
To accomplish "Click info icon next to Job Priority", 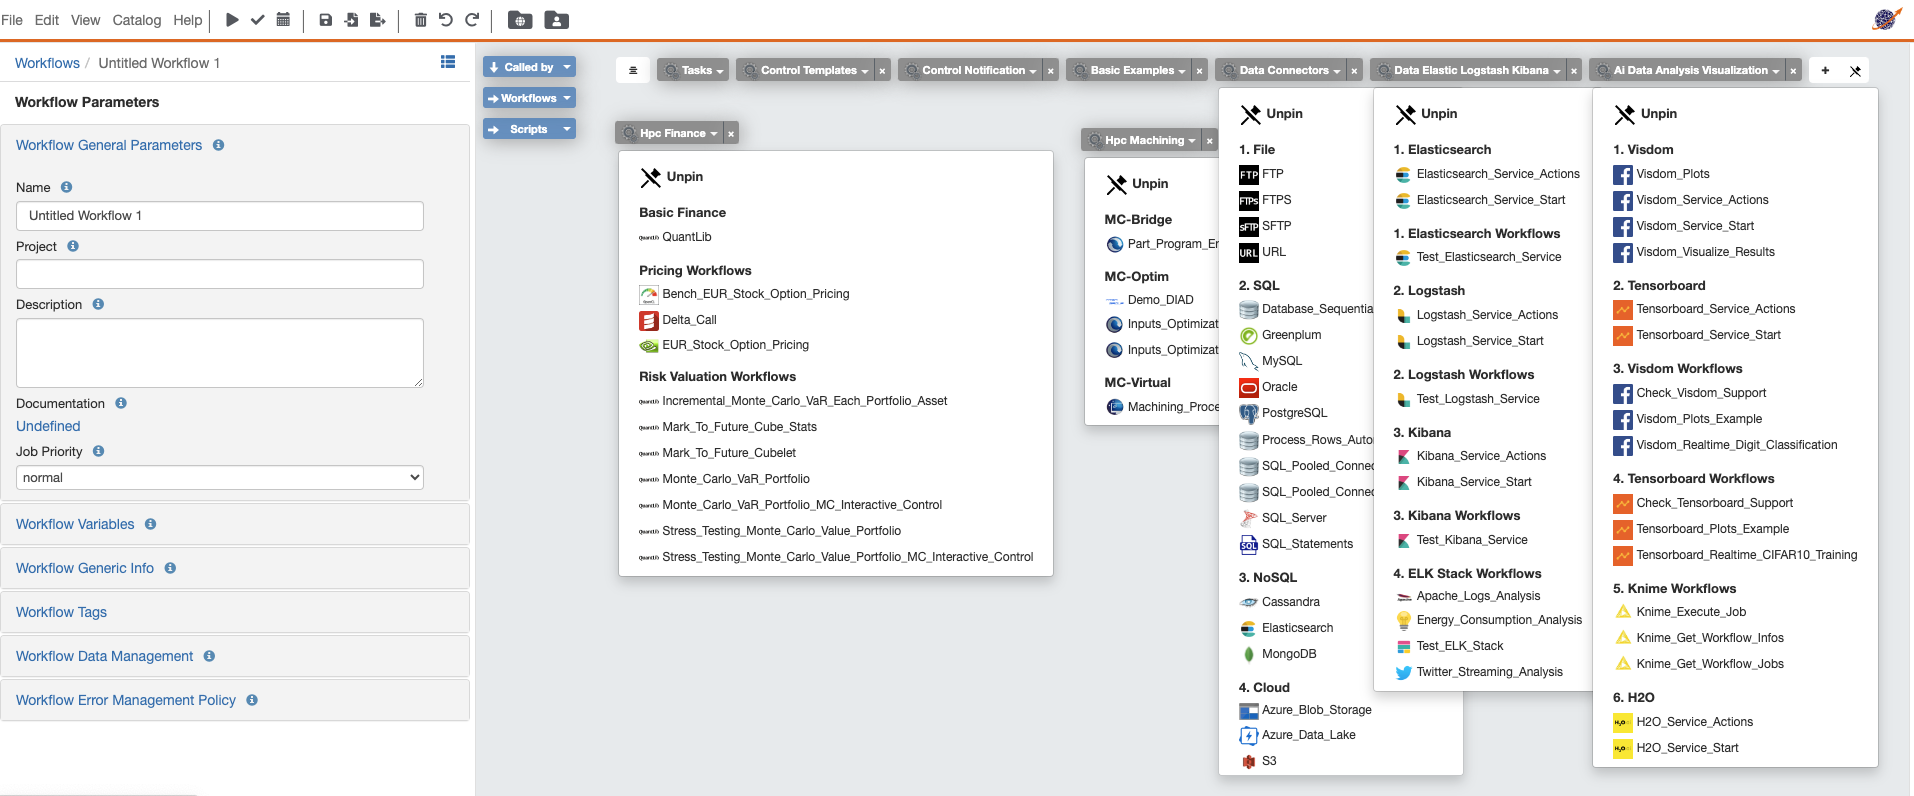I will (x=98, y=451).
